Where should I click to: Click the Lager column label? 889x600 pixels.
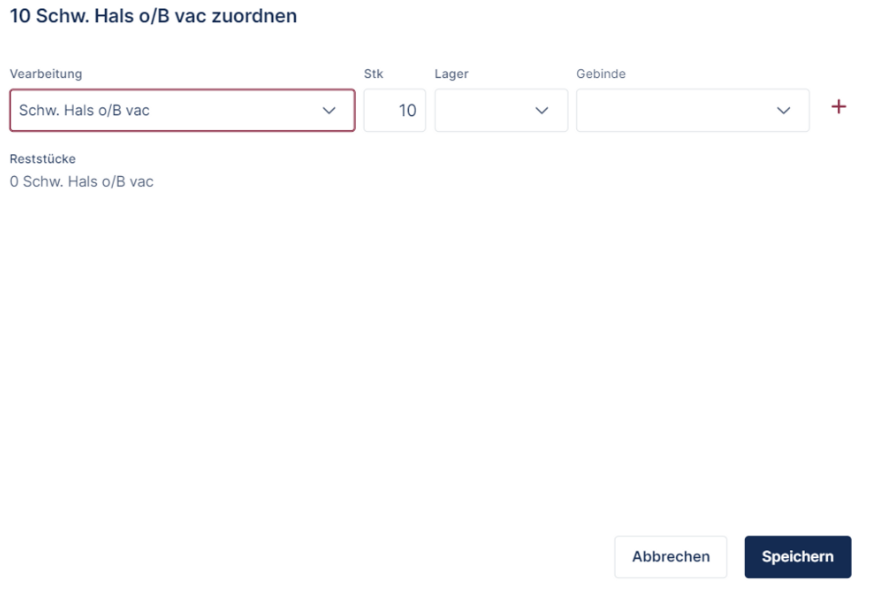pos(451,74)
